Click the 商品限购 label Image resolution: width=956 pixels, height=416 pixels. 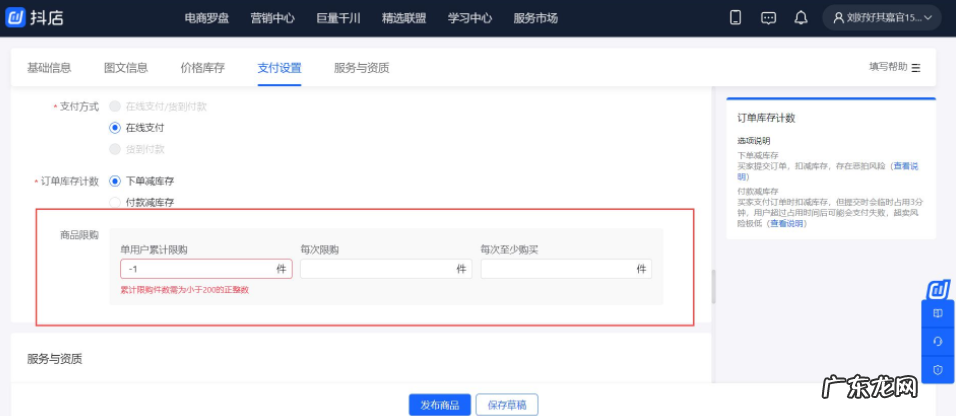79,235
